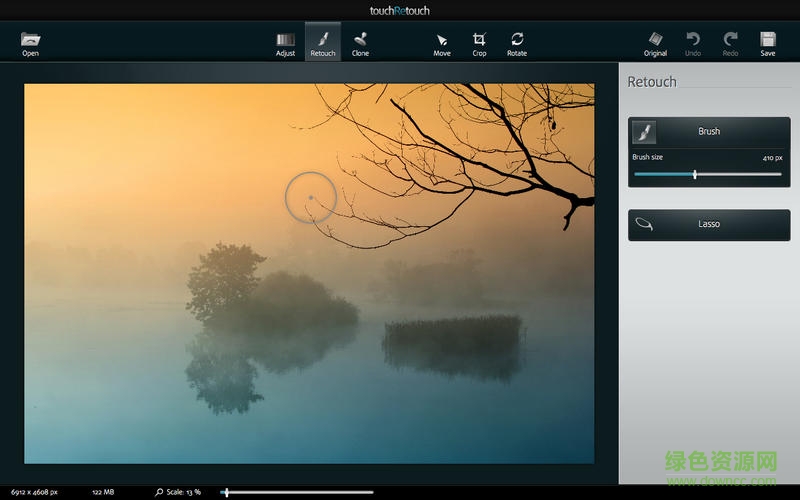
Task: Click the Rotate icon
Action: [x=516, y=43]
